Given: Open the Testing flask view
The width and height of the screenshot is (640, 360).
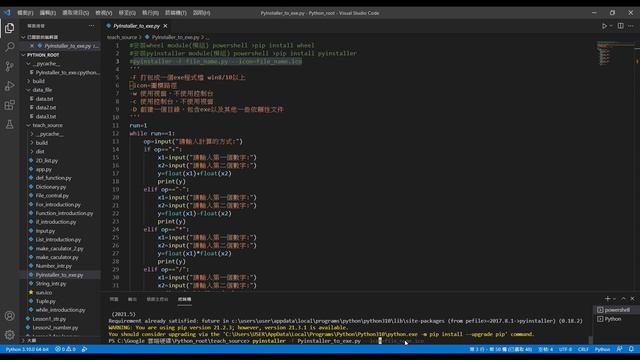Looking at the screenshot, I should (x=9, y=124).
